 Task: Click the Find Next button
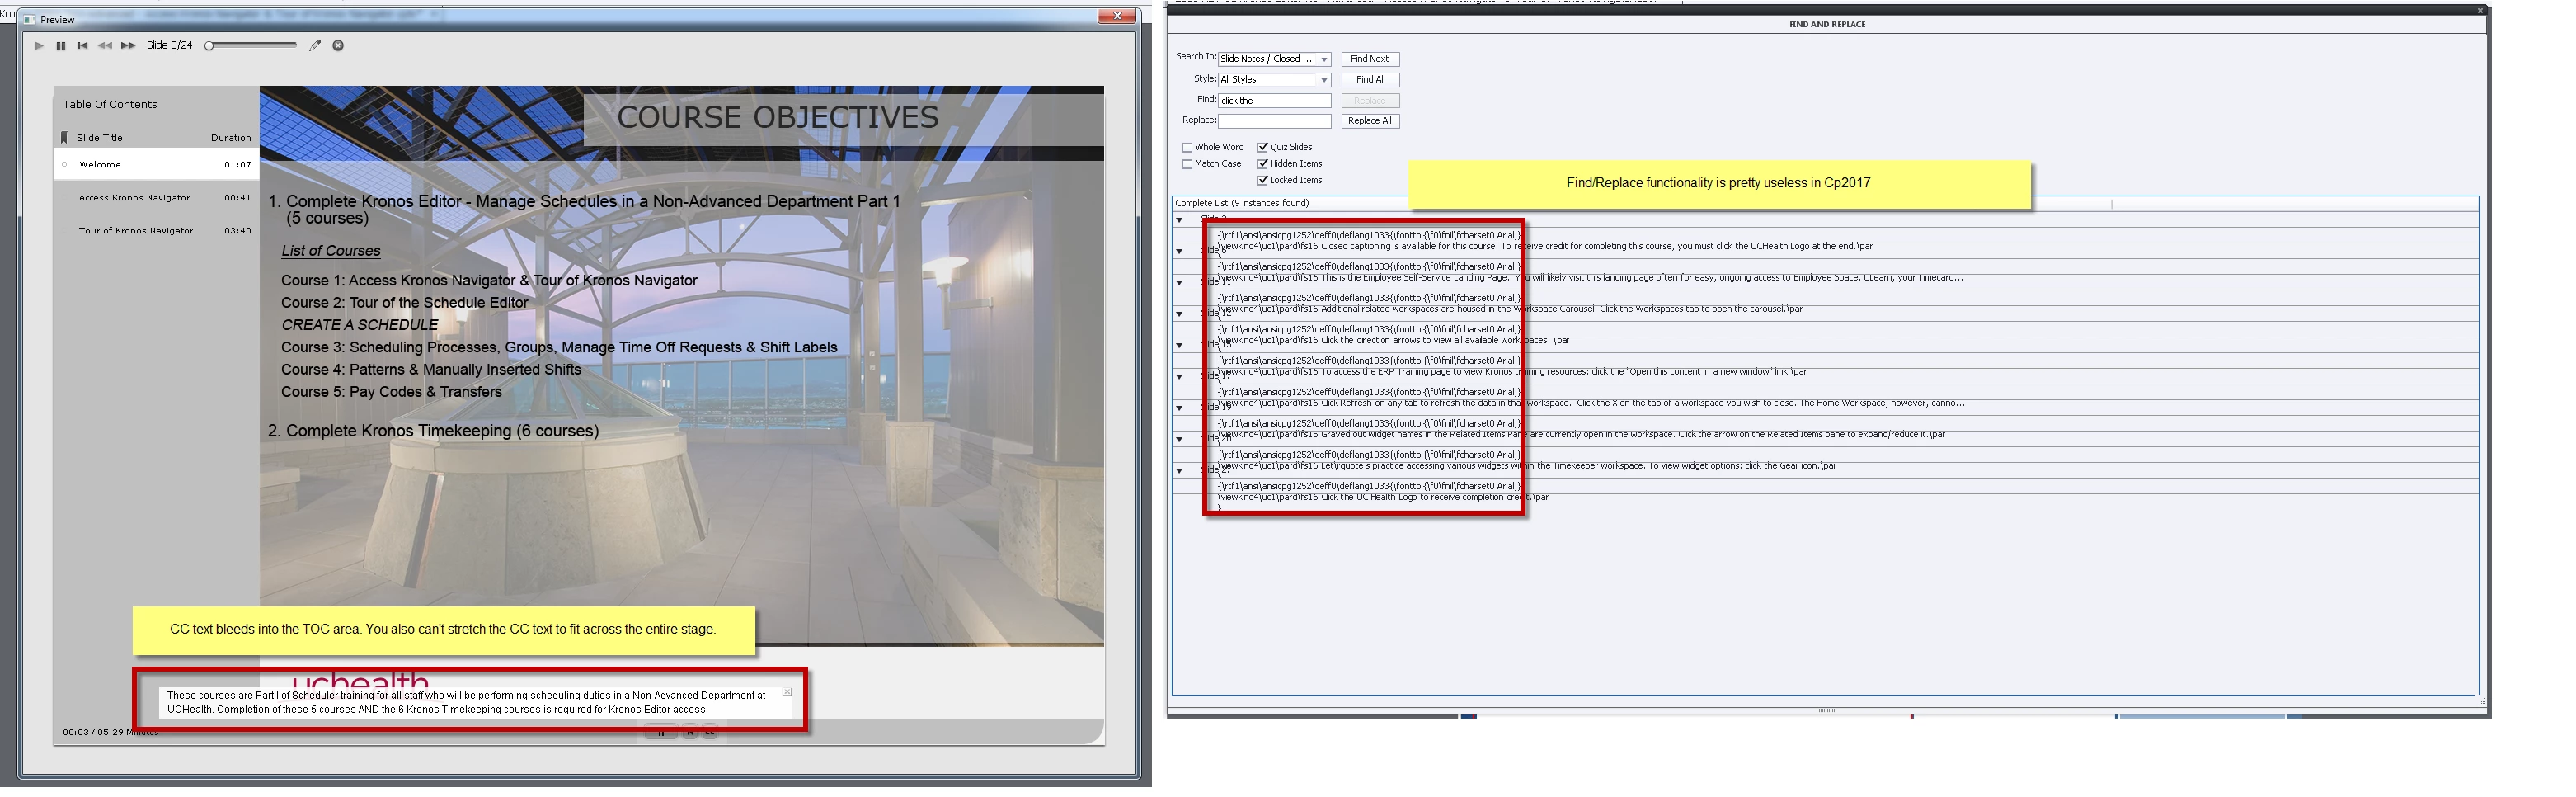tap(1370, 59)
